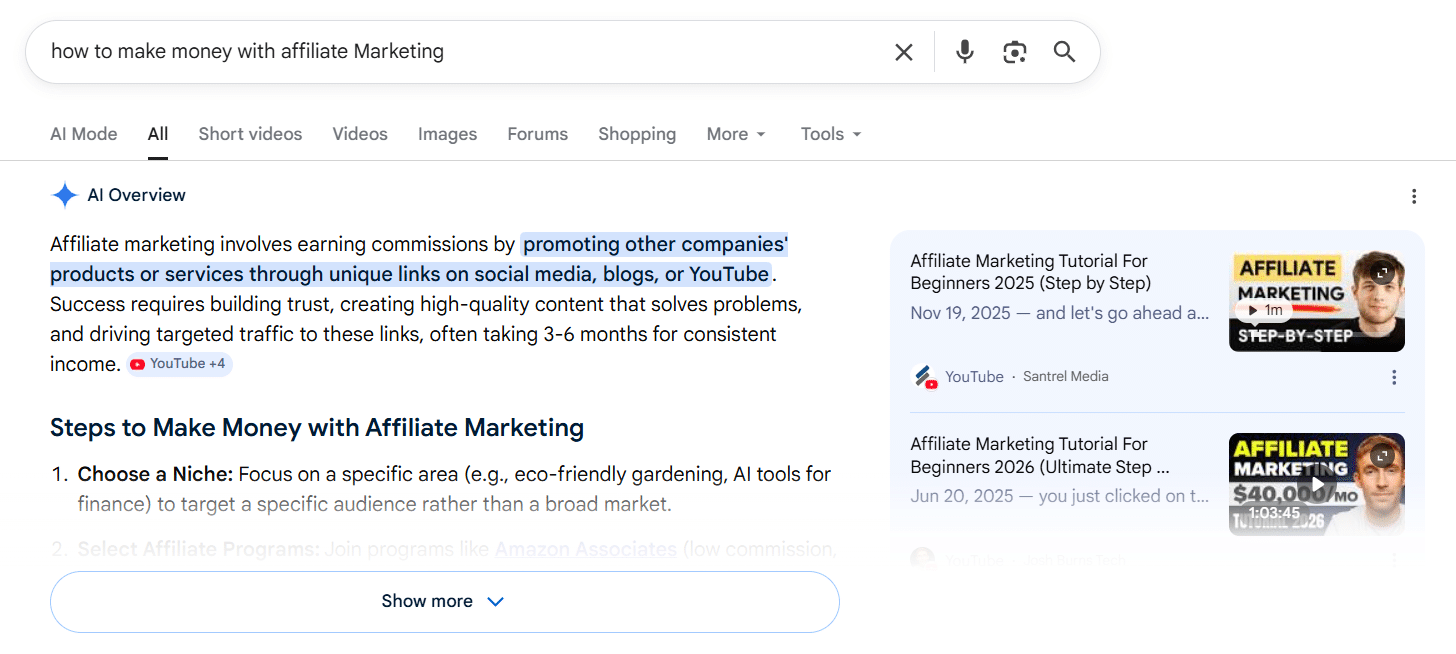Click the YouTube +4 sources chip
This screenshot has width=1456, height=654.
180,364
